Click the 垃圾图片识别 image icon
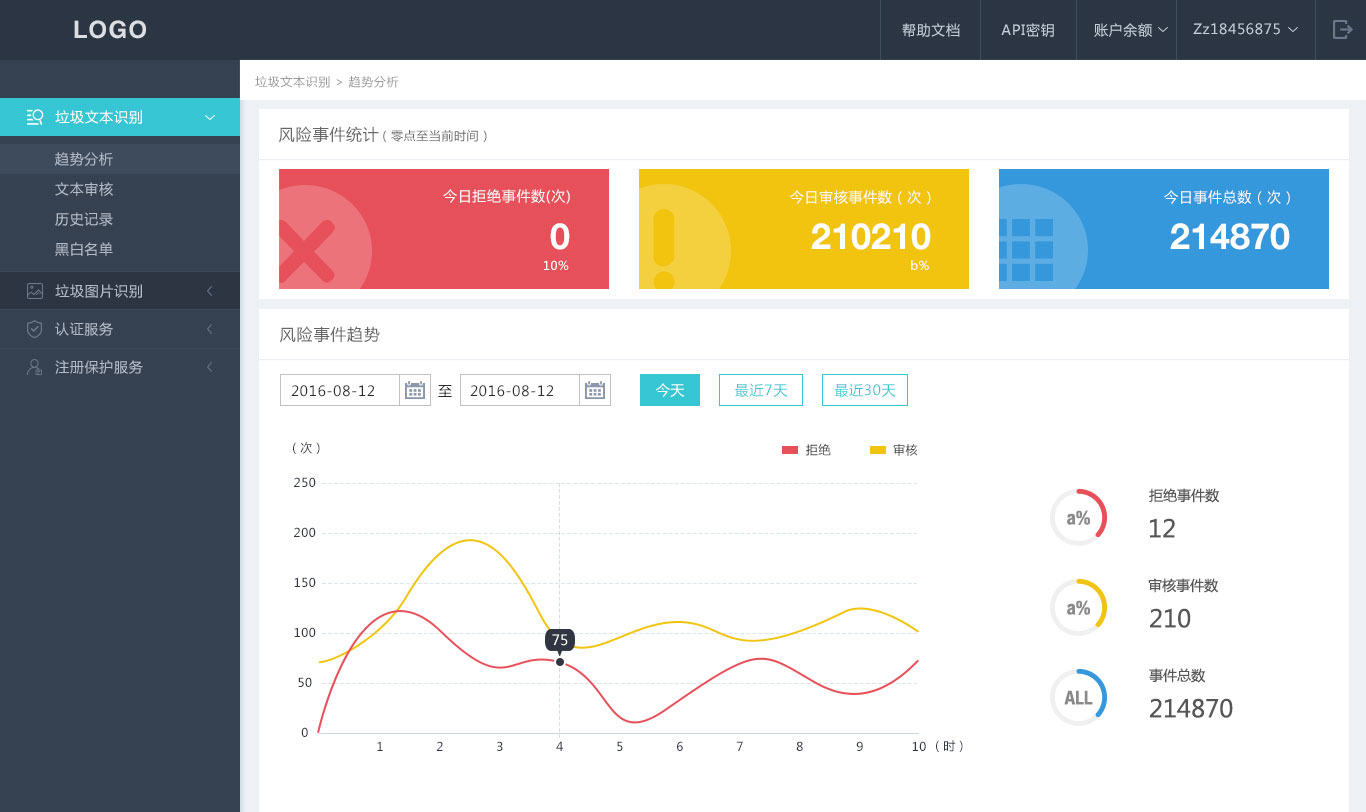 (35, 291)
